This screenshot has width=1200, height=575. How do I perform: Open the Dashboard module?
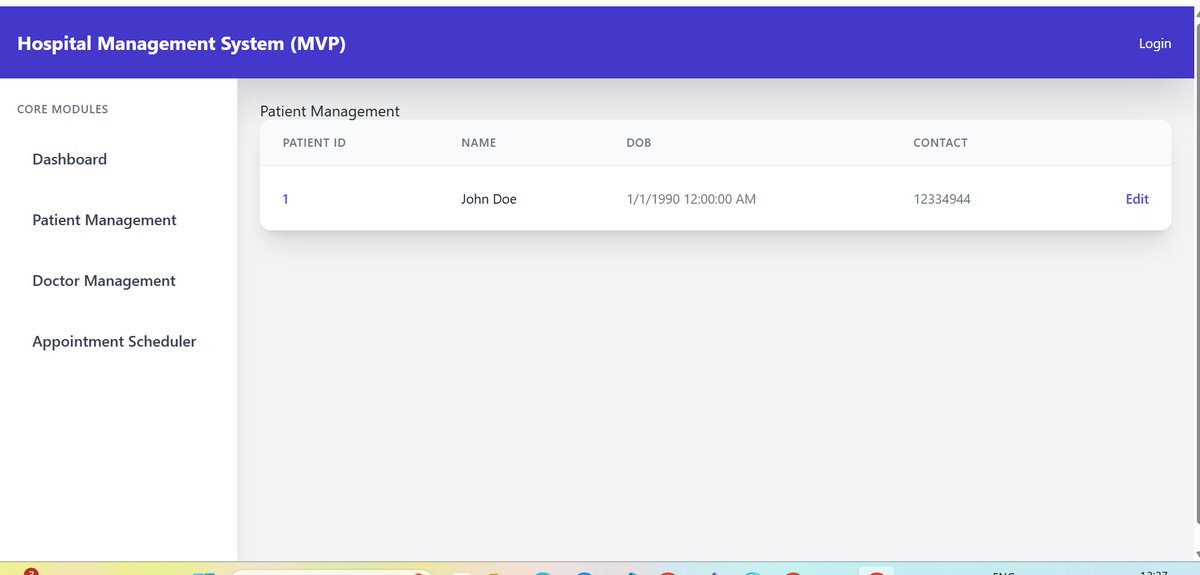(70, 159)
